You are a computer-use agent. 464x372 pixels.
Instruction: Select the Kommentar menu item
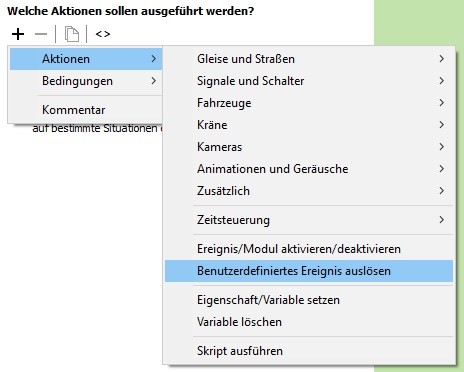[x=86, y=110]
